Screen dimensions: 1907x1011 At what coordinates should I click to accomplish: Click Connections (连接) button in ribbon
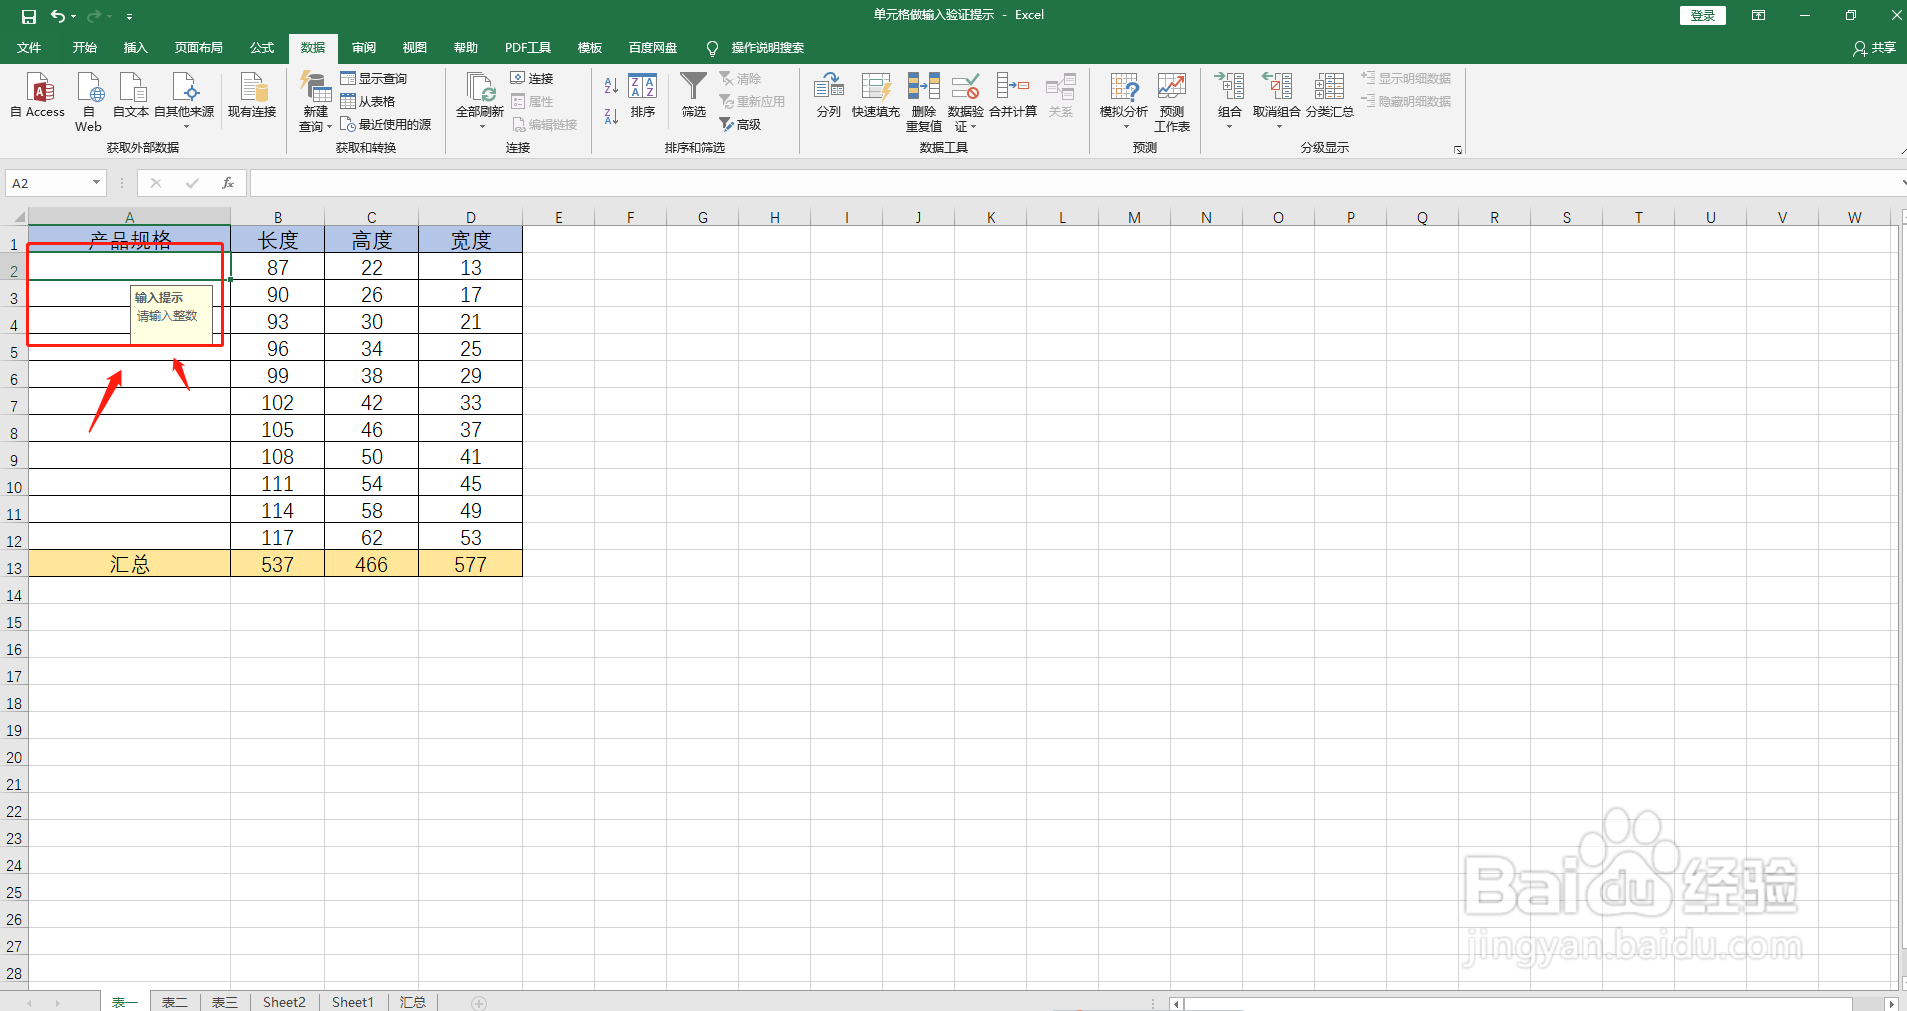(532, 78)
